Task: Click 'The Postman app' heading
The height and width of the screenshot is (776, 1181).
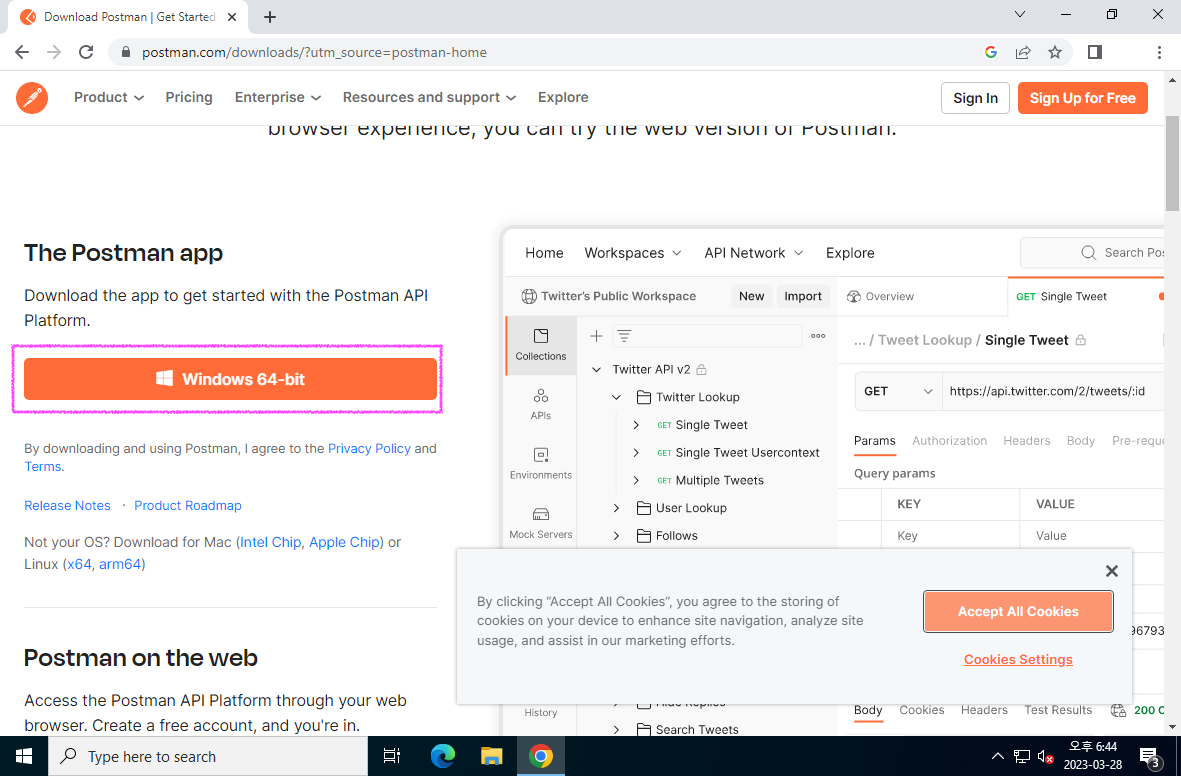Action: pyautogui.click(x=124, y=252)
